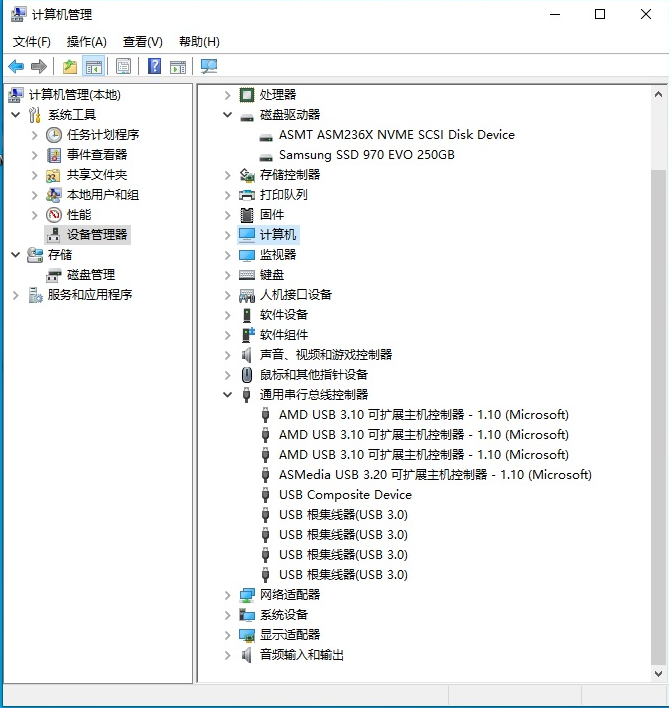Click the 键盘 keyboard icon
Screen dimensions: 669x708
(246, 275)
